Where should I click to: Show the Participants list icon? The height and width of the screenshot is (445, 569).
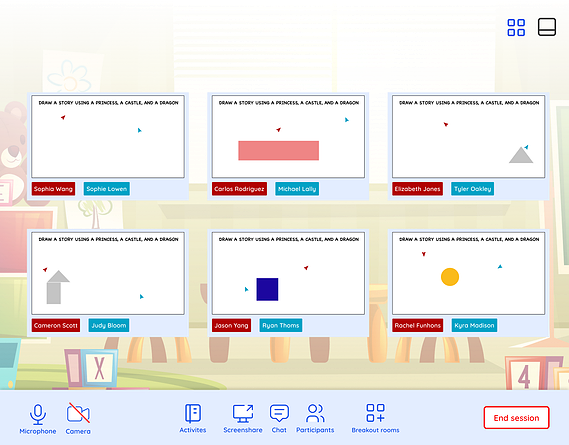pyautogui.click(x=315, y=413)
